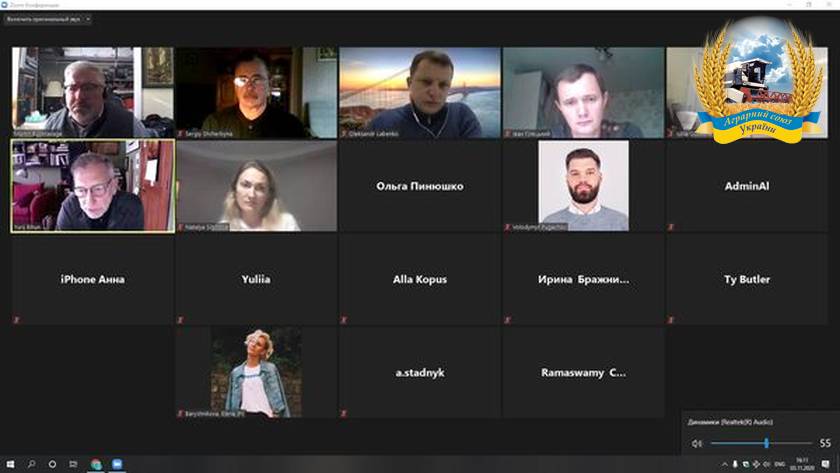This screenshot has width=840, height=473.
Task: Open the taskbar clock and date
Action: pyautogui.click(x=802, y=464)
